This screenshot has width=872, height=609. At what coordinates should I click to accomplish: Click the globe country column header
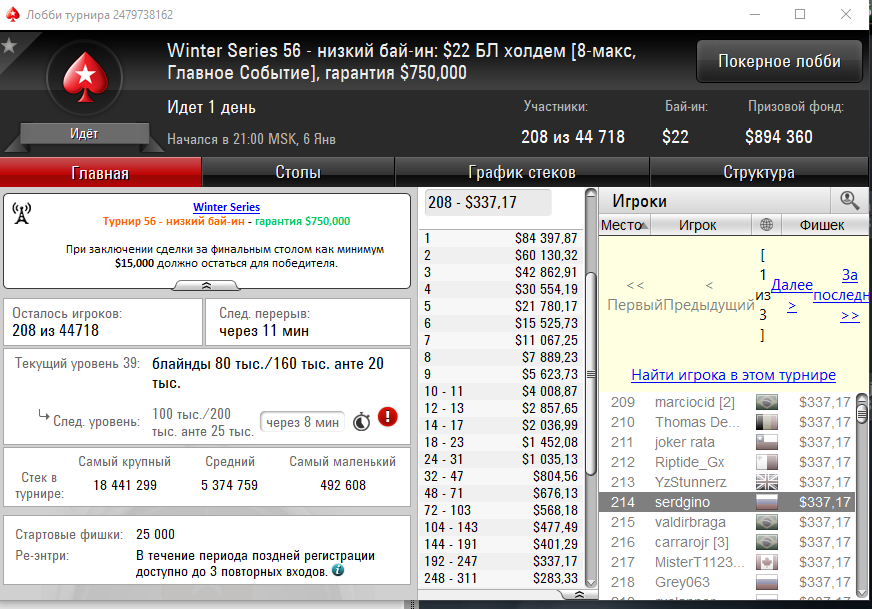click(x=766, y=225)
